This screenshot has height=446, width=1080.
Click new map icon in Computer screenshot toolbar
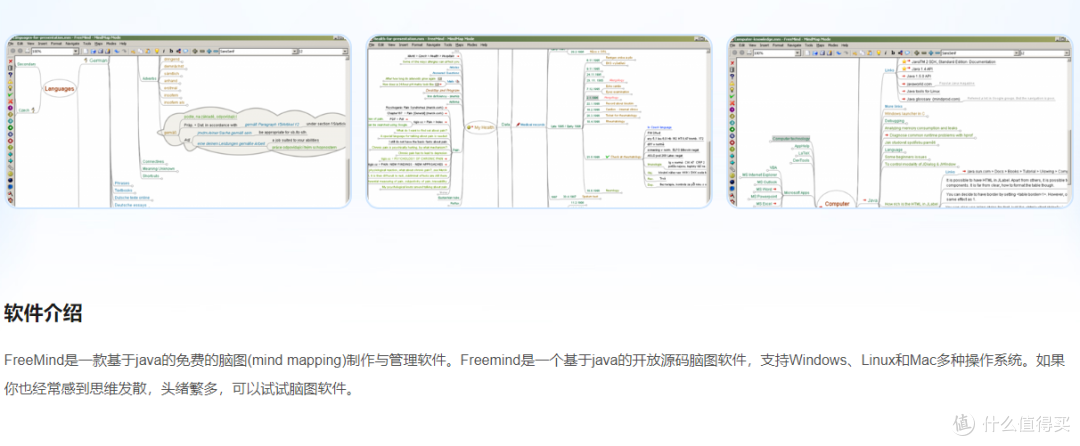(x=807, y=53)
